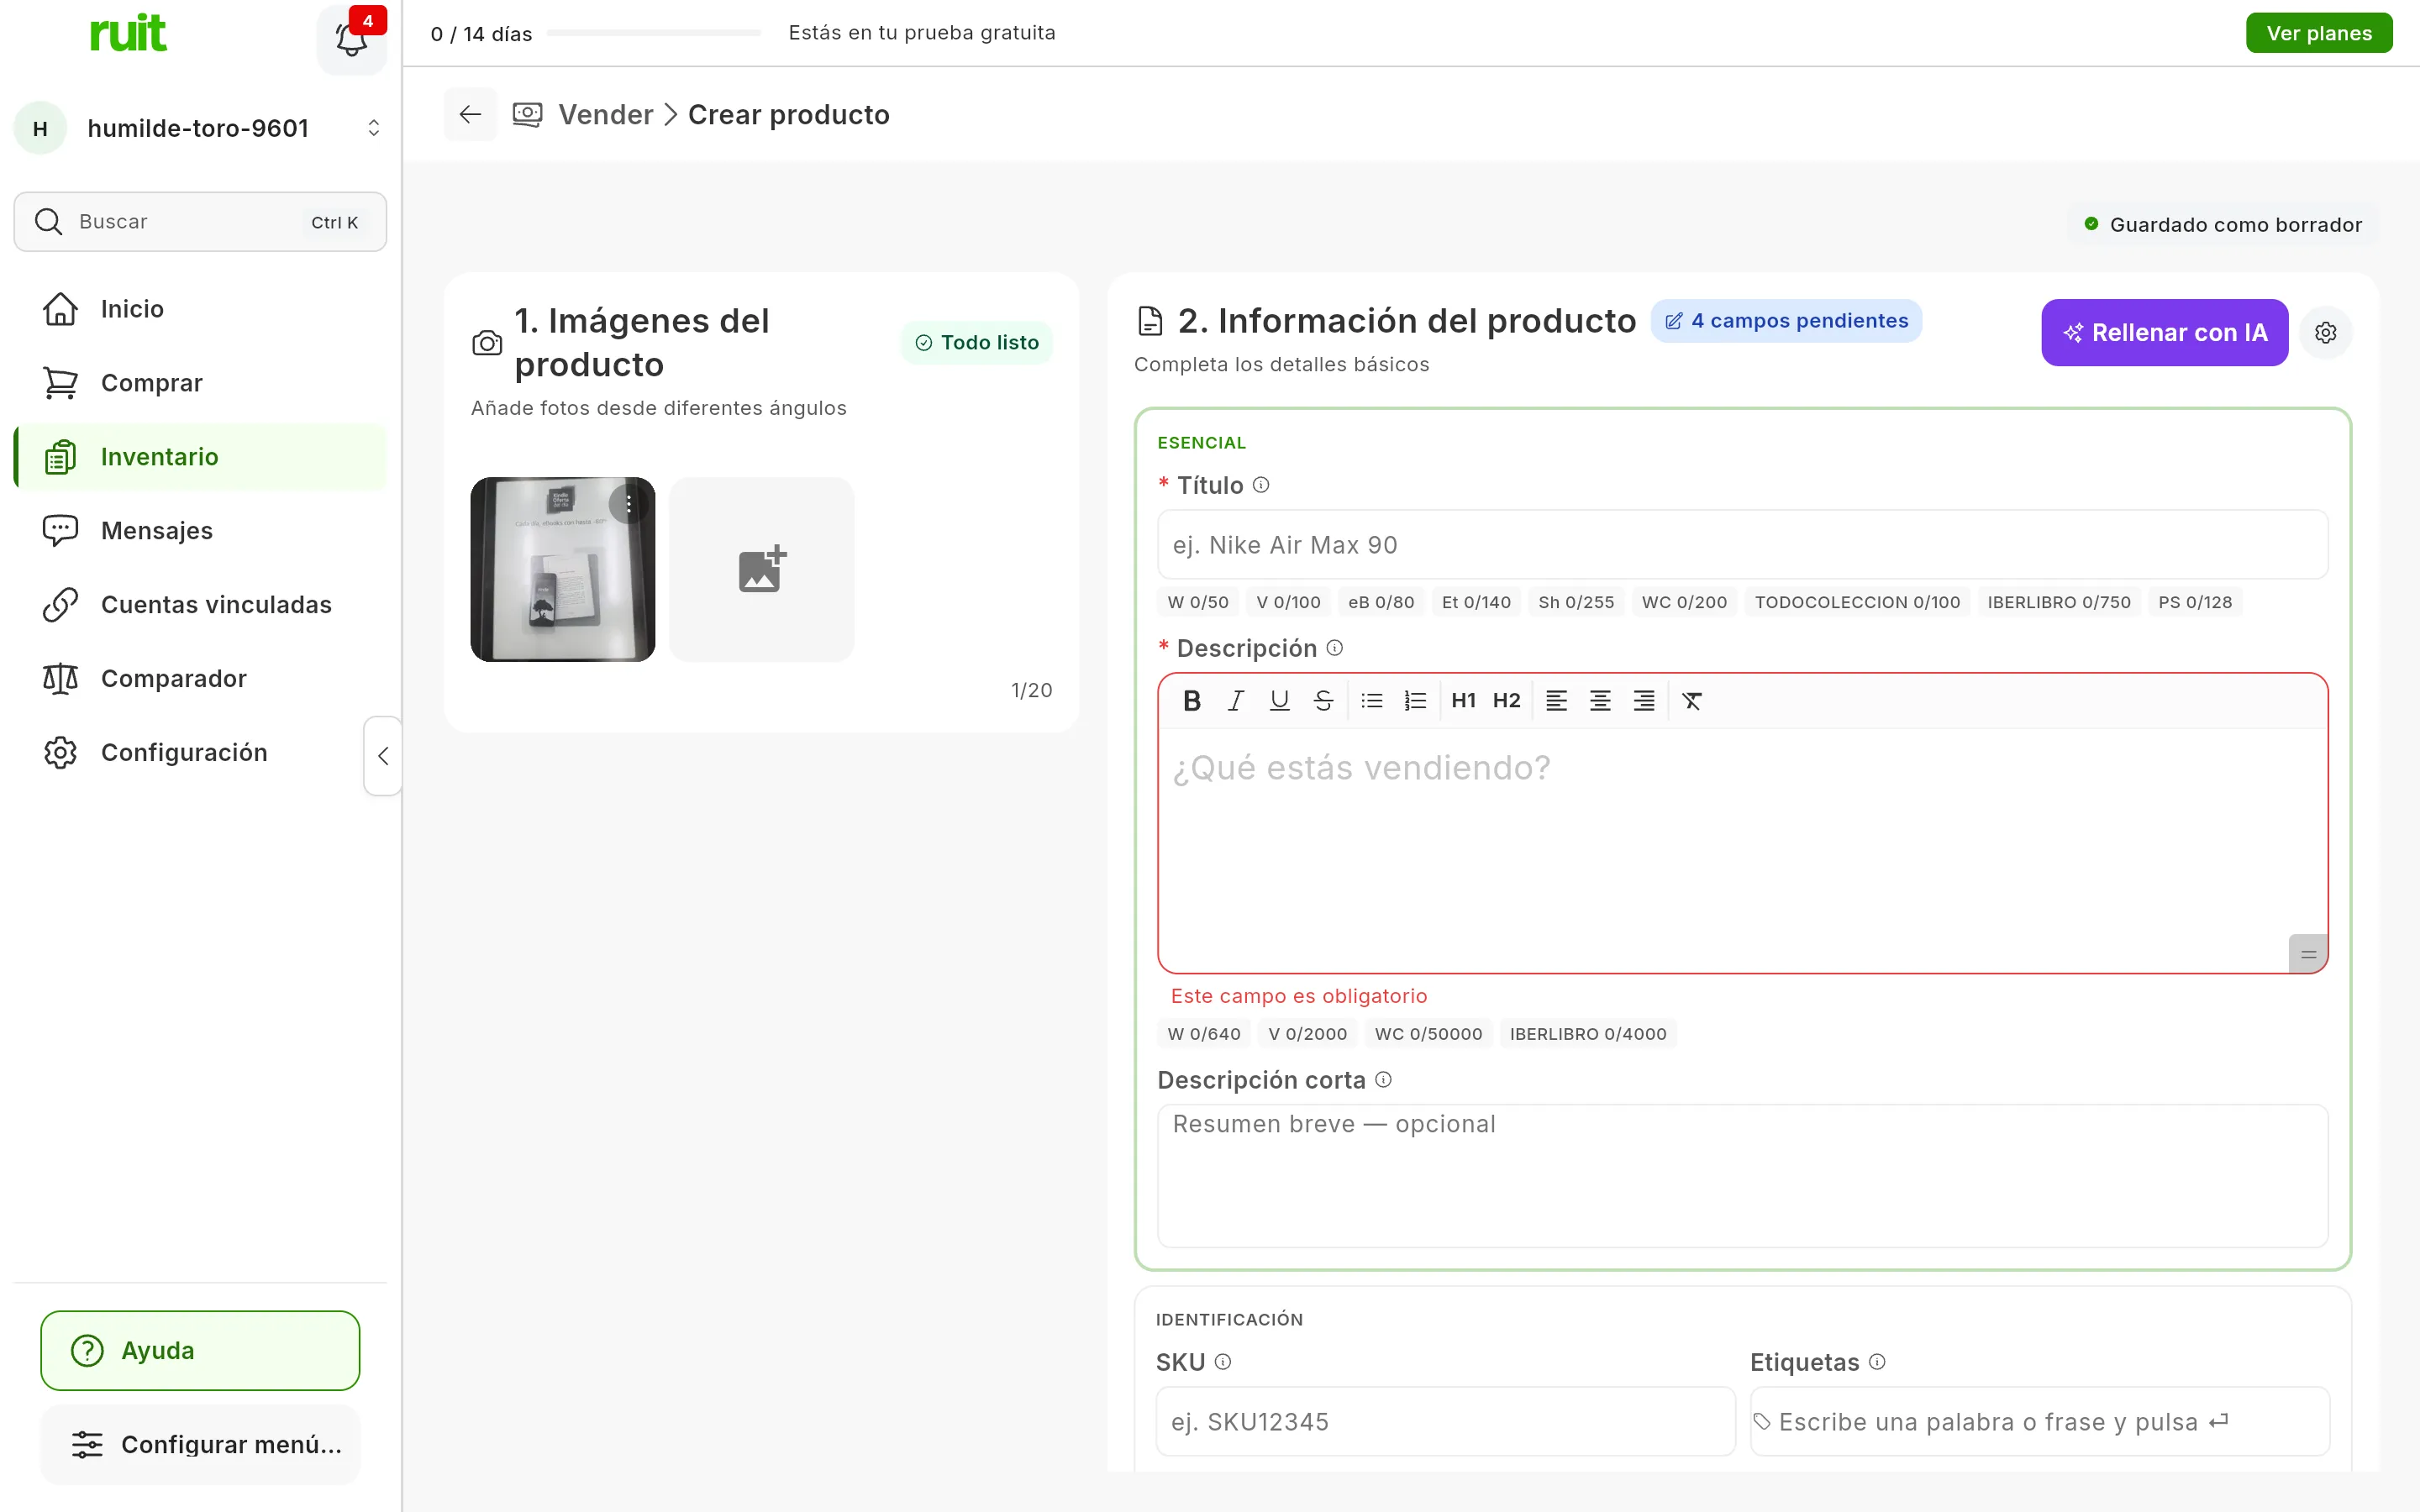This screenshot has width=2420, height=1512.
Task: Toggle bold formatting in description
Action: coord(1192,701)
